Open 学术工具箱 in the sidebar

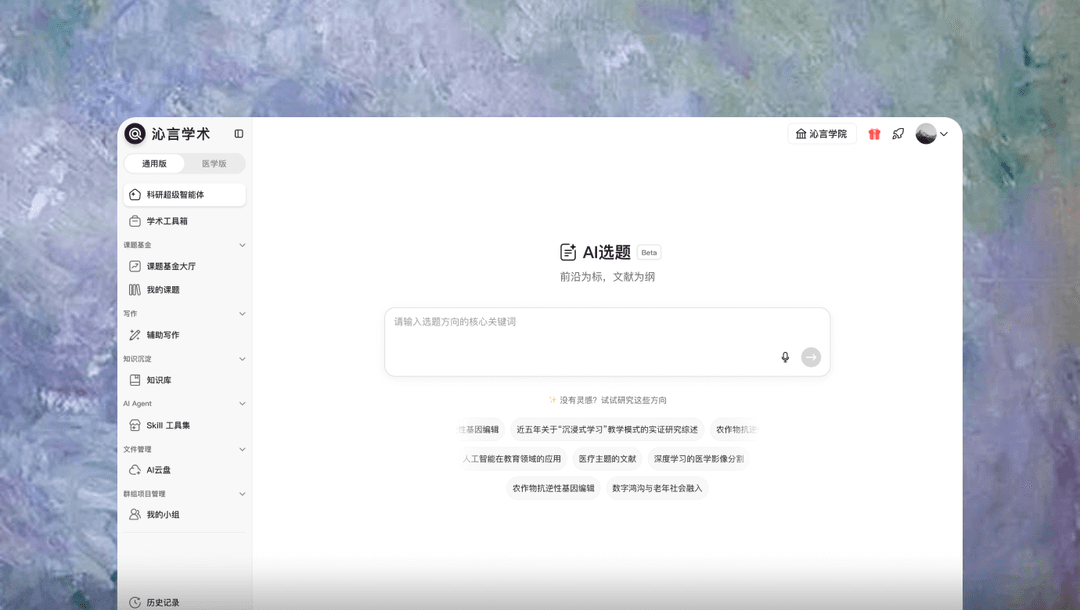tap(185, 221)
